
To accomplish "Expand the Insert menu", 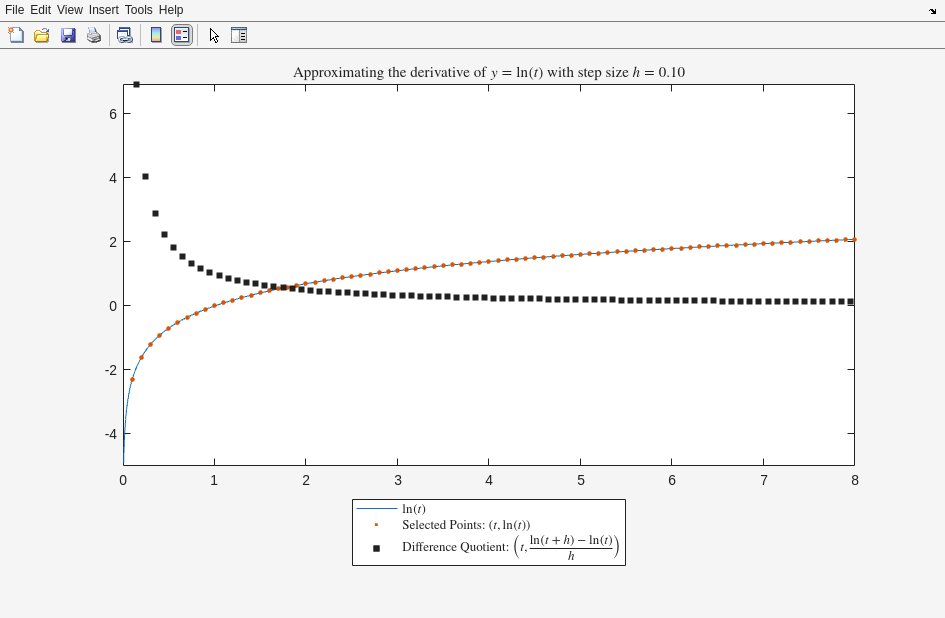I will pos(103,10).
